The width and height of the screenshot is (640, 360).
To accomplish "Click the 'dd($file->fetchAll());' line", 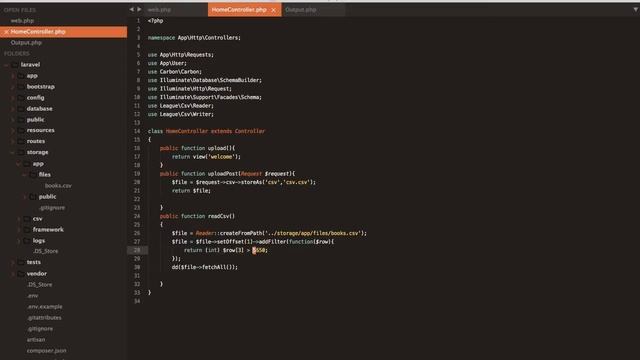I will pos(205,267).
